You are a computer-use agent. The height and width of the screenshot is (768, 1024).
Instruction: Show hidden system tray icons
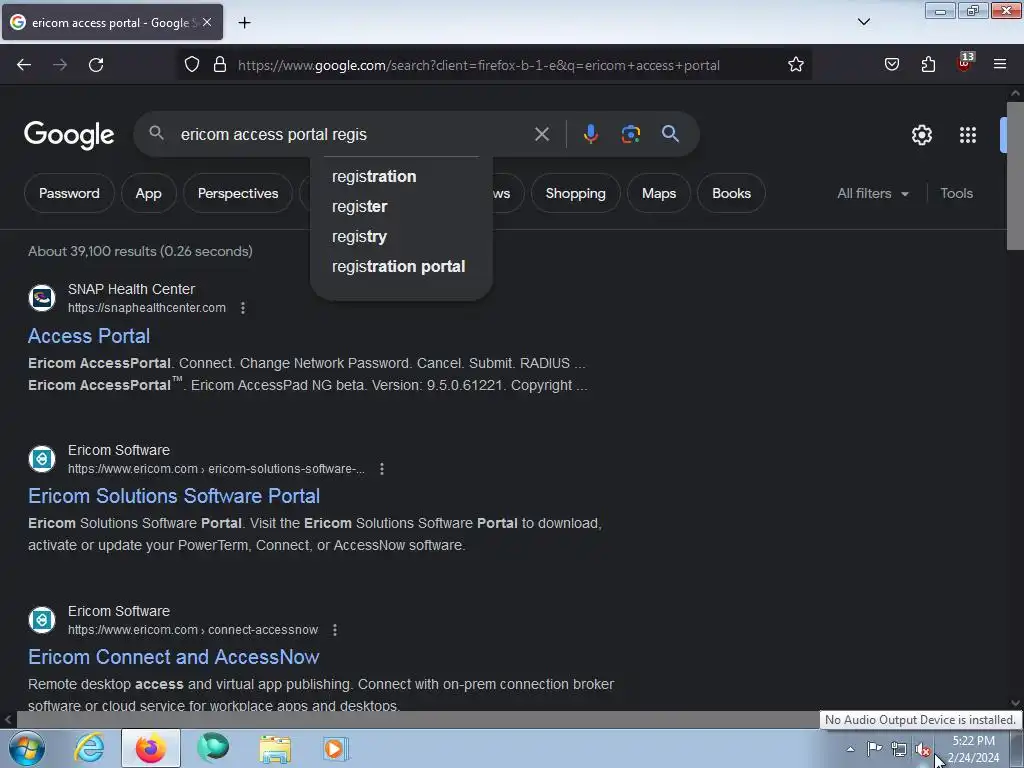(850, 749)
